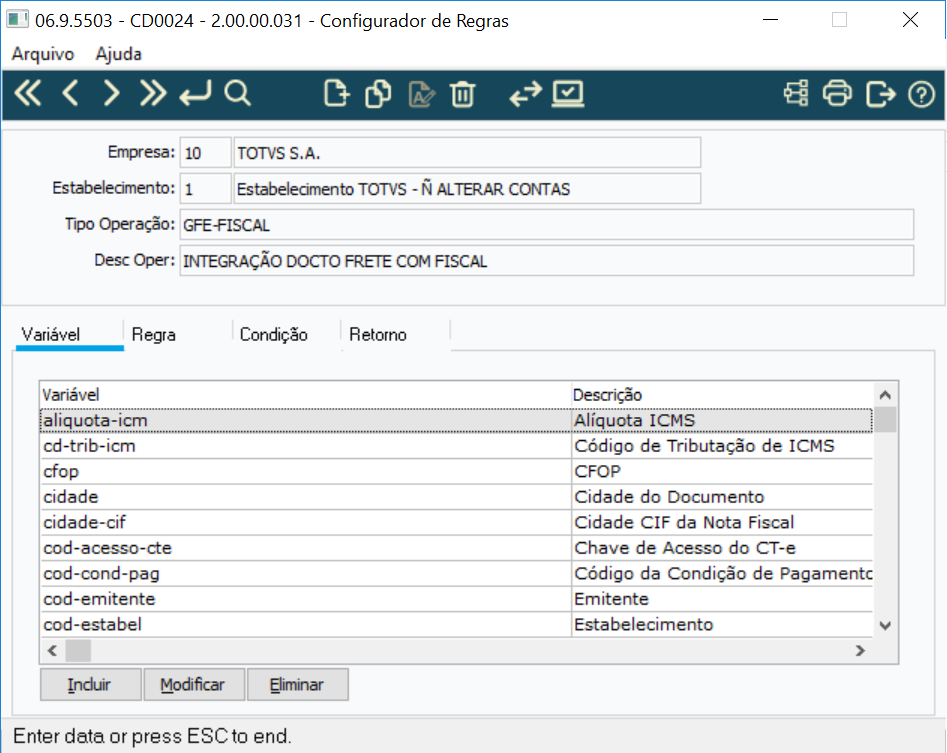Click the edit record pencil icon

click(422, 95)
